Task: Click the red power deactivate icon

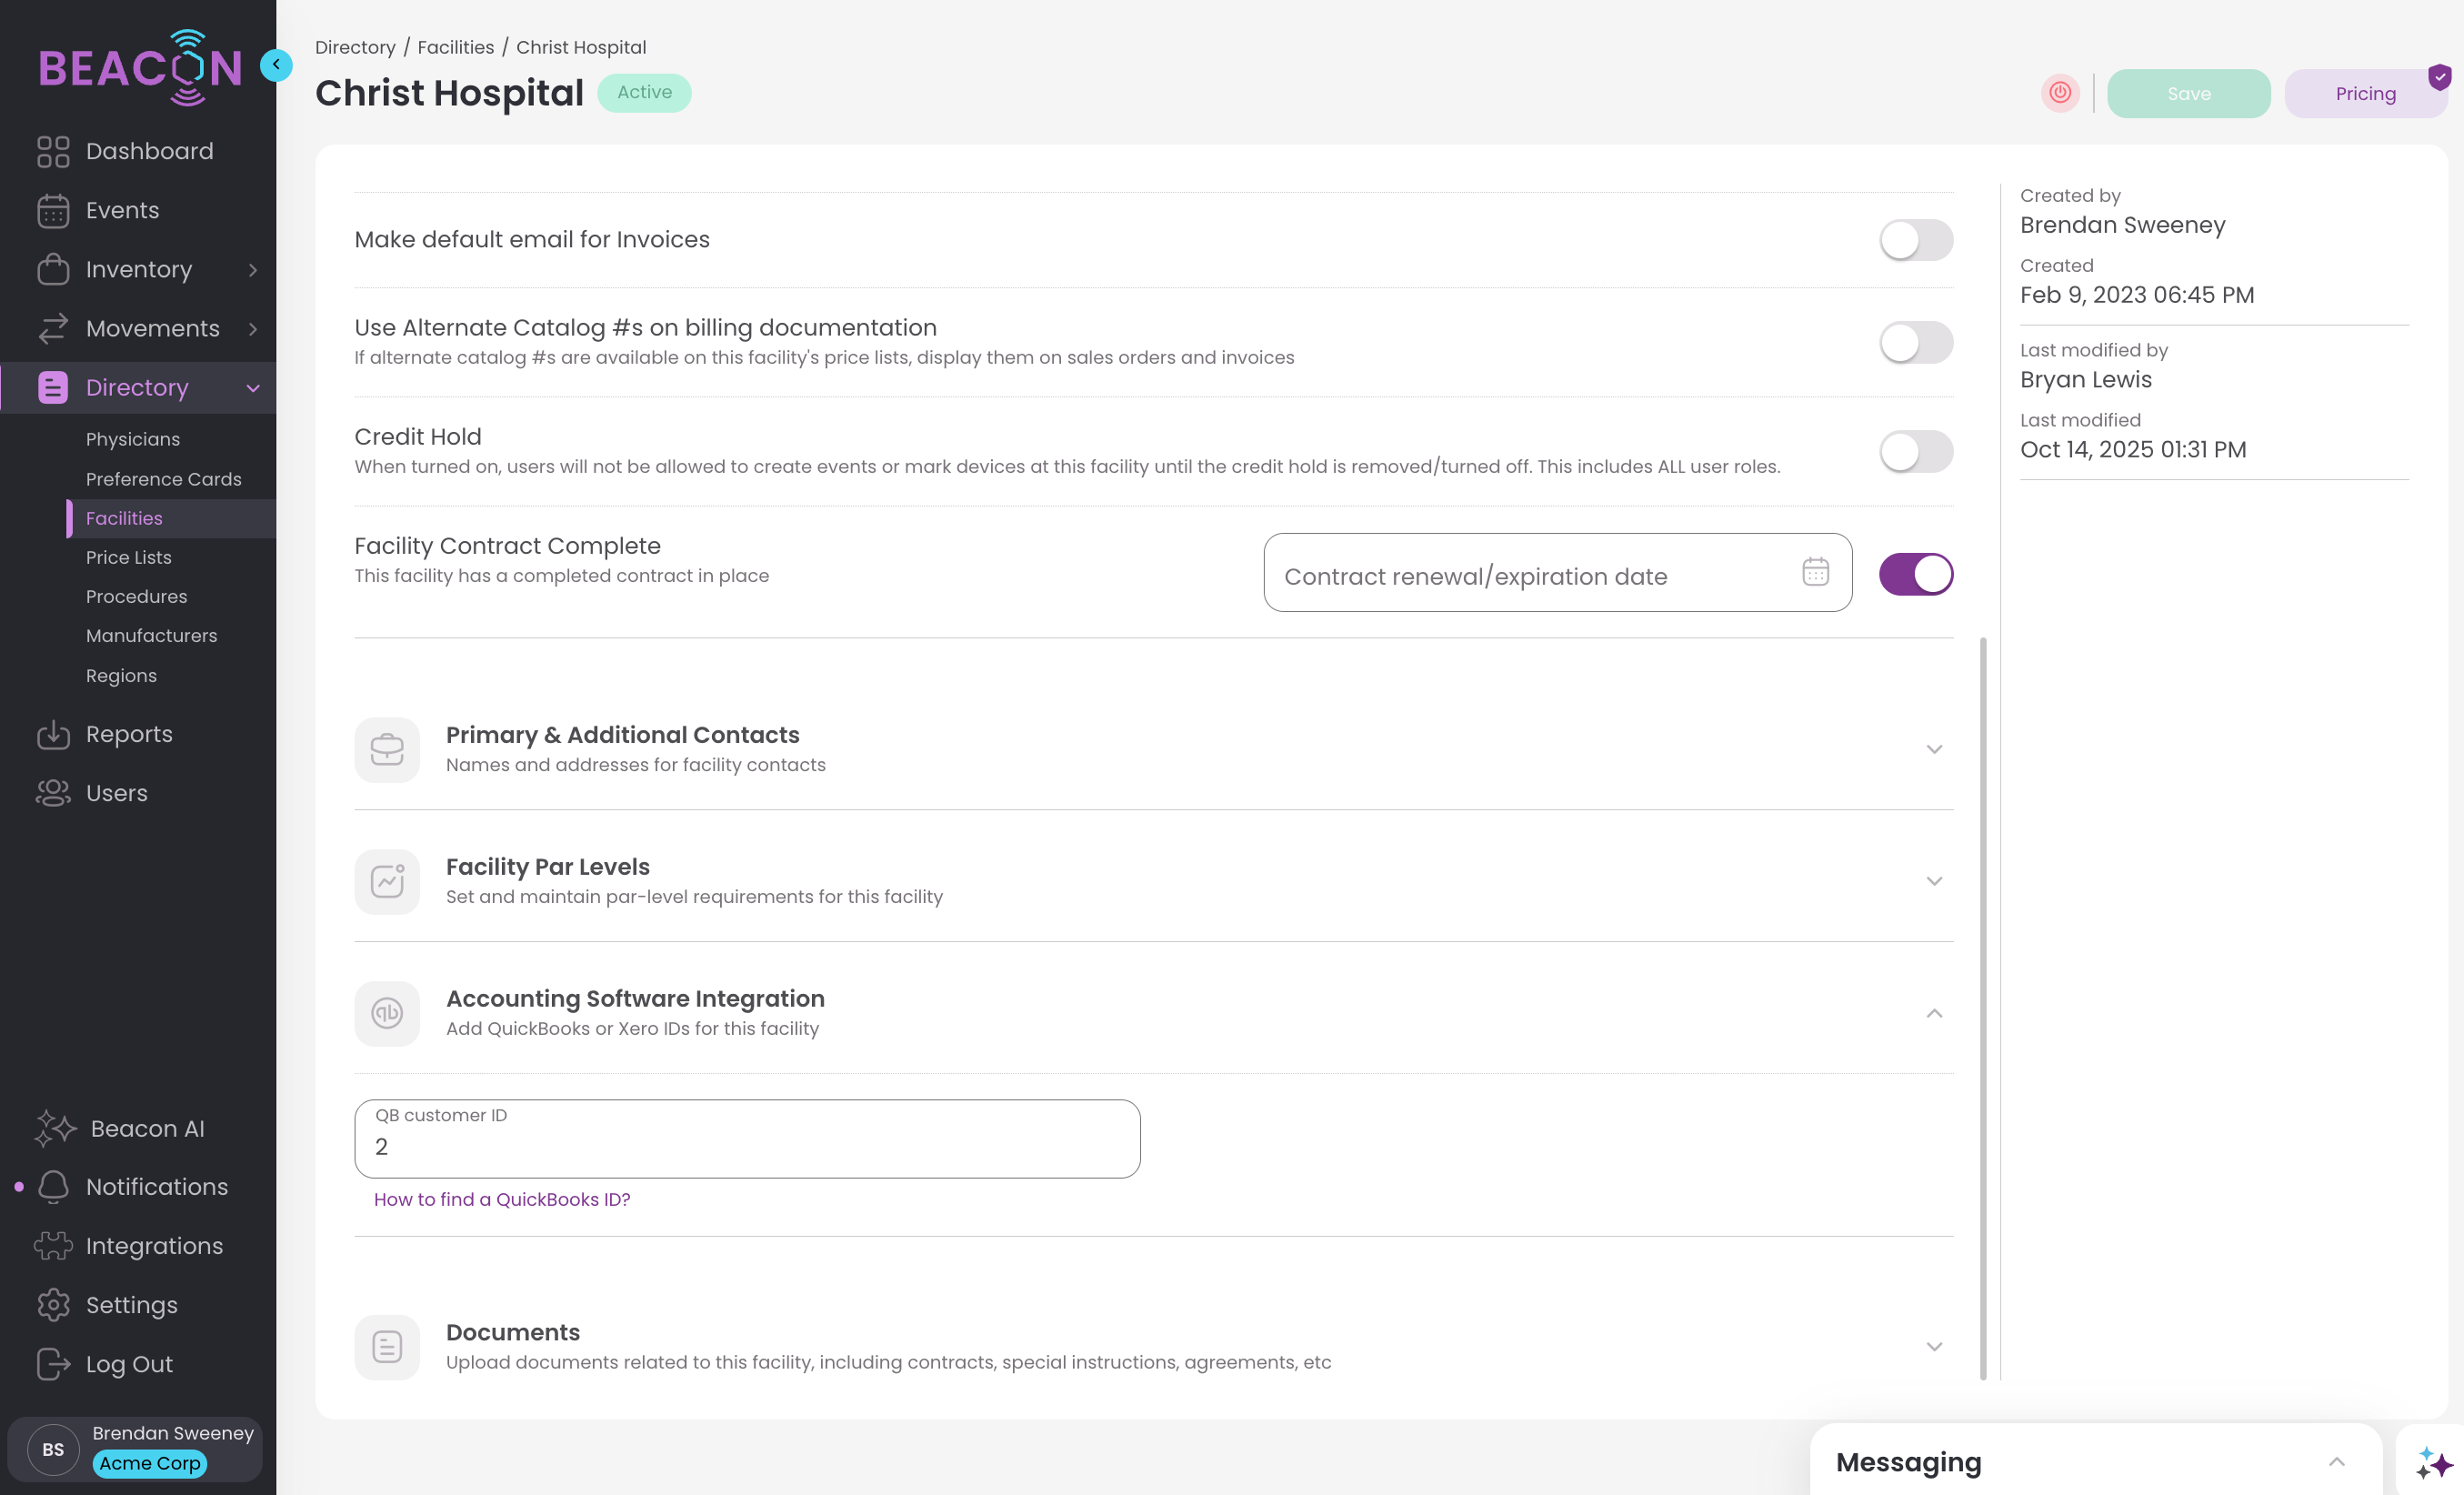Action: 2059,93
